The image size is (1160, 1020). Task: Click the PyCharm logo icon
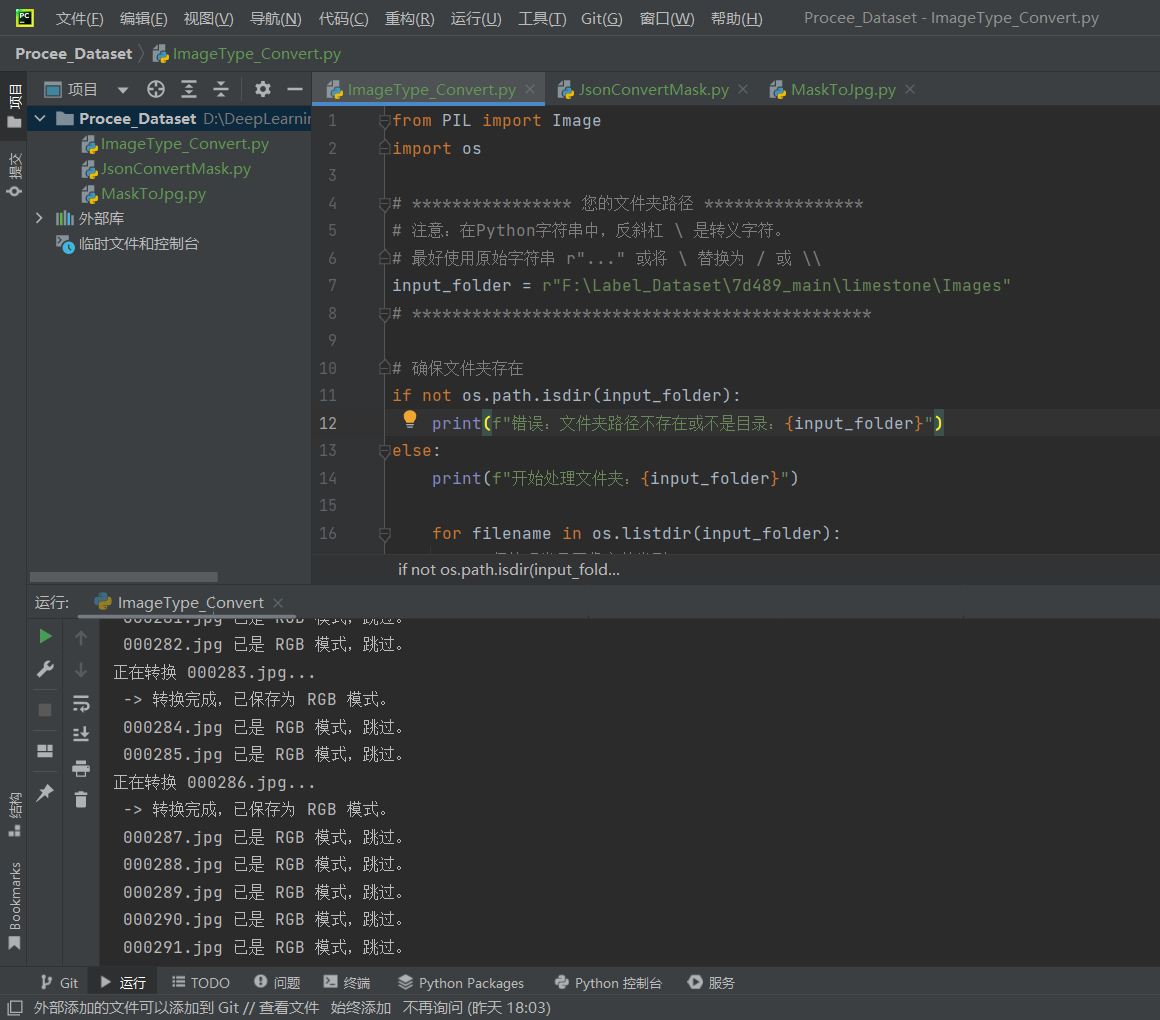[24, 18]
